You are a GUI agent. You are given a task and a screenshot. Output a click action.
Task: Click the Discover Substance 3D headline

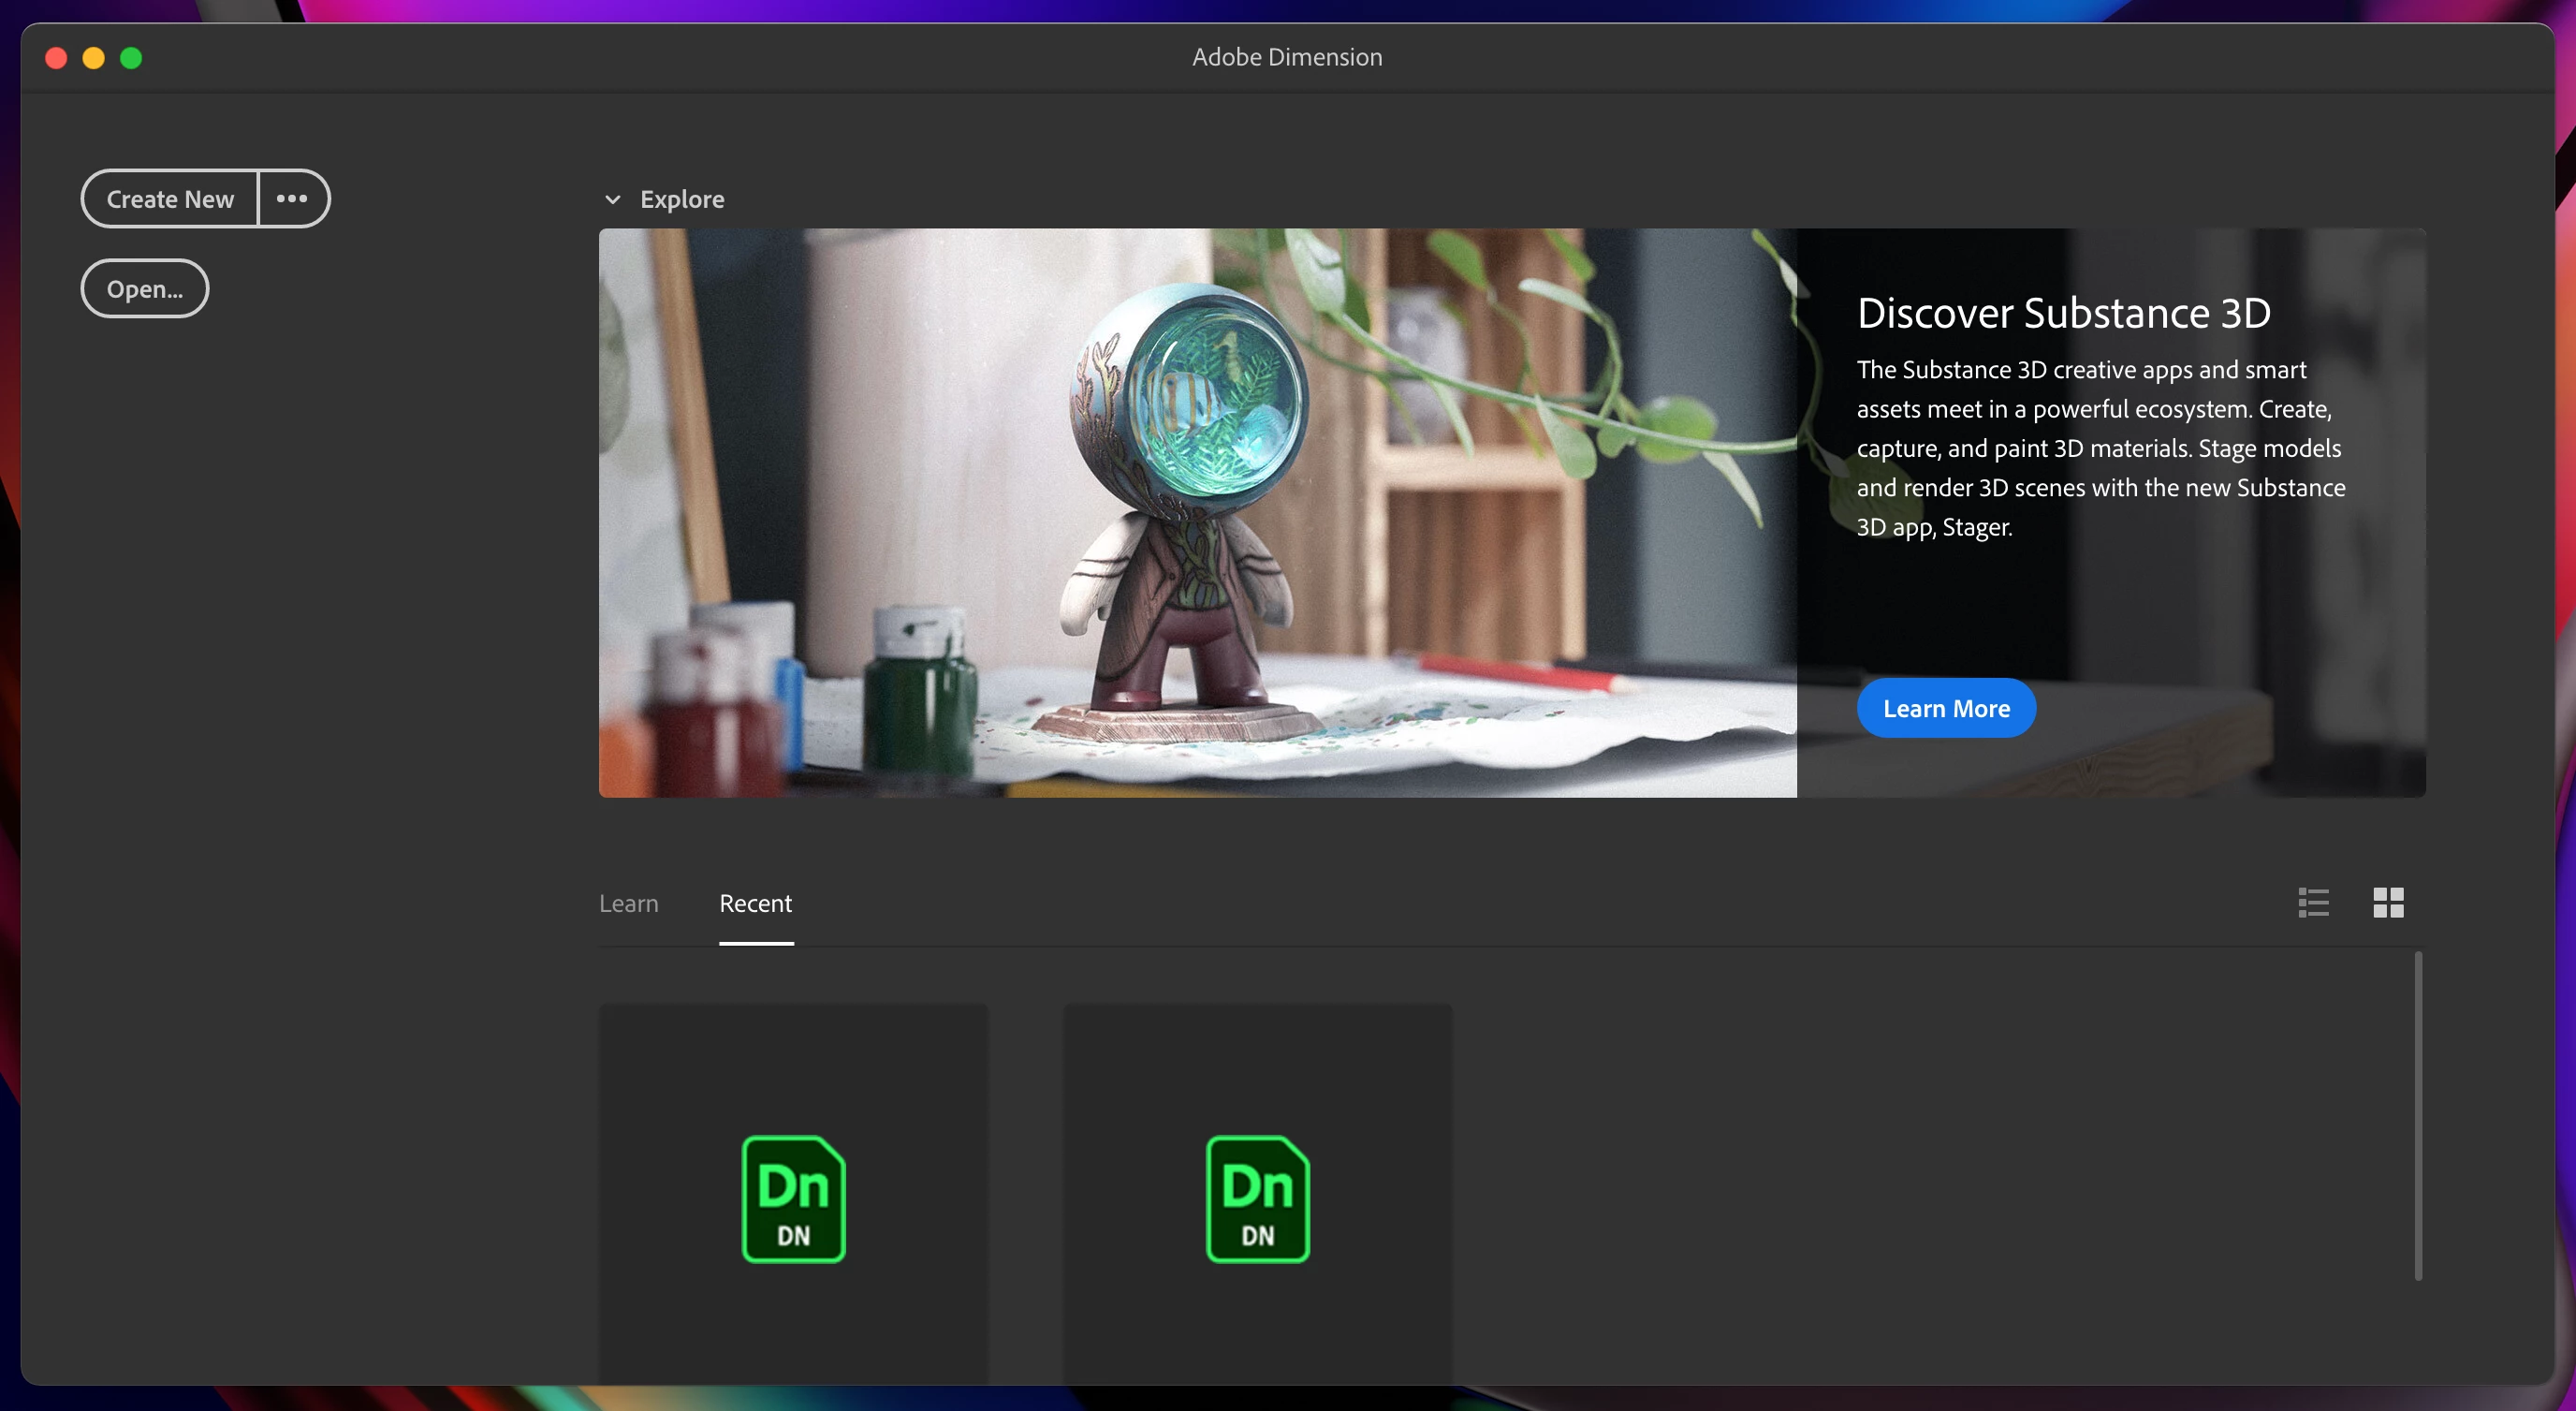[x=2063, y=313]
